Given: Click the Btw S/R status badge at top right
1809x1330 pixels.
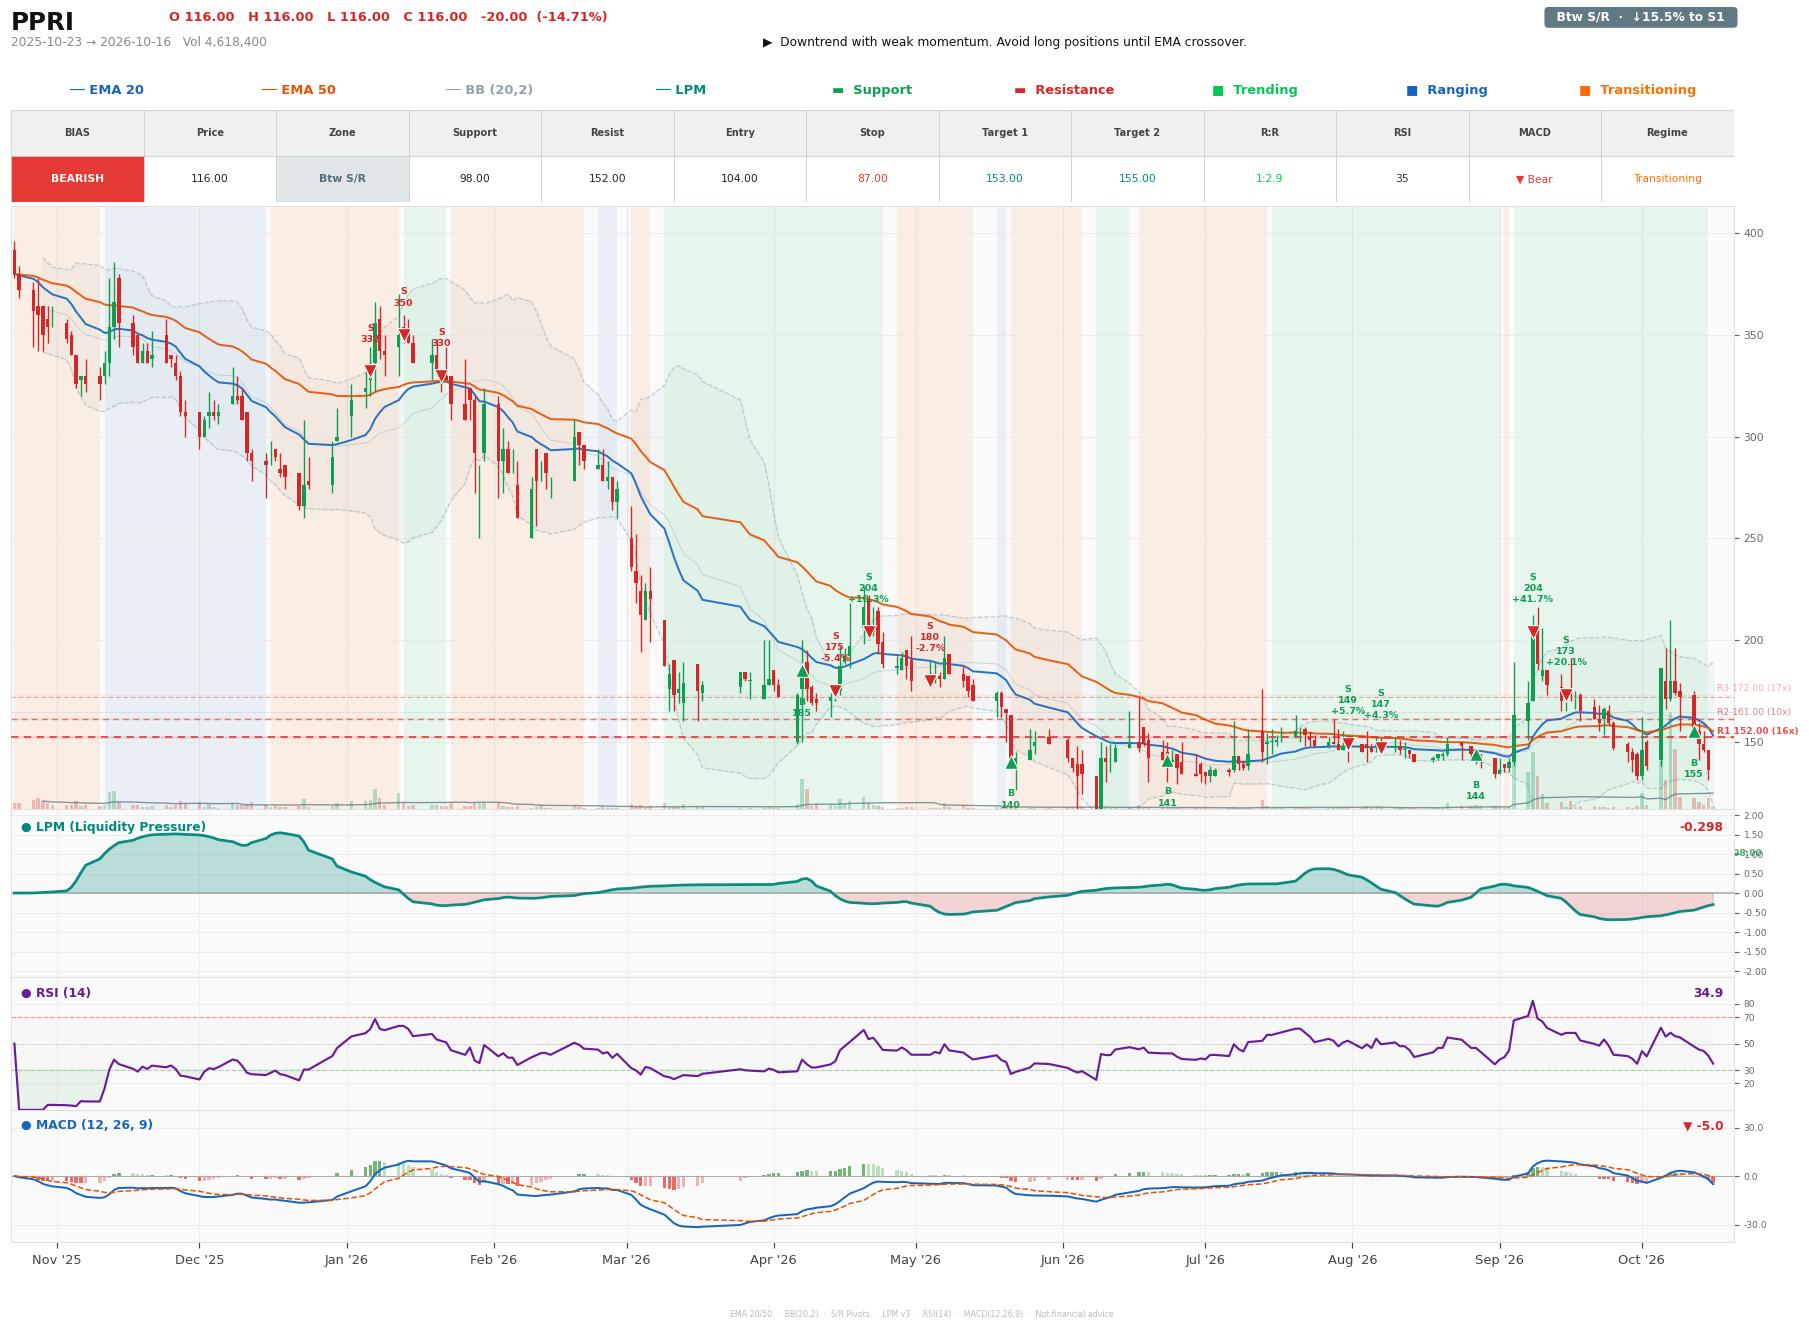Looking at the screenshot, I should pos(1640,17).
